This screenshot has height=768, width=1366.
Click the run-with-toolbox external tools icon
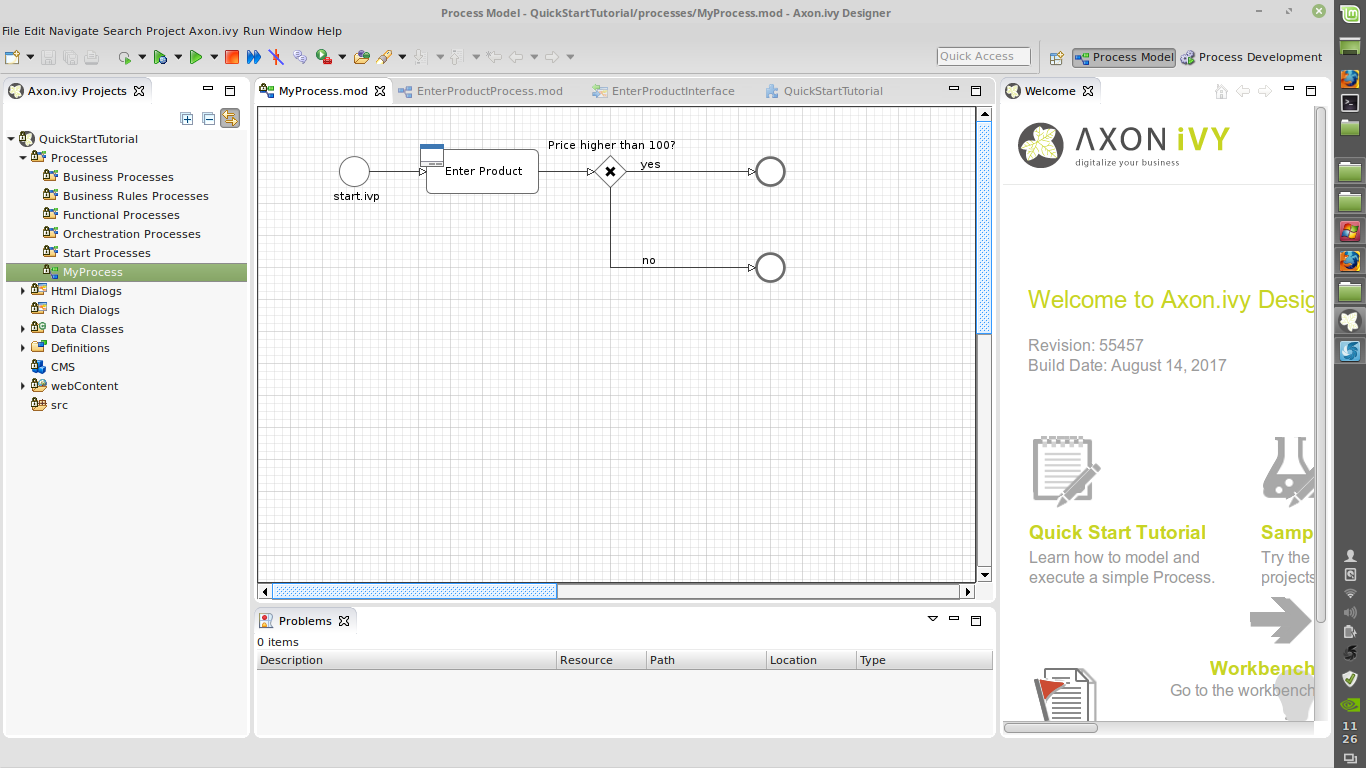click(324, 57)
